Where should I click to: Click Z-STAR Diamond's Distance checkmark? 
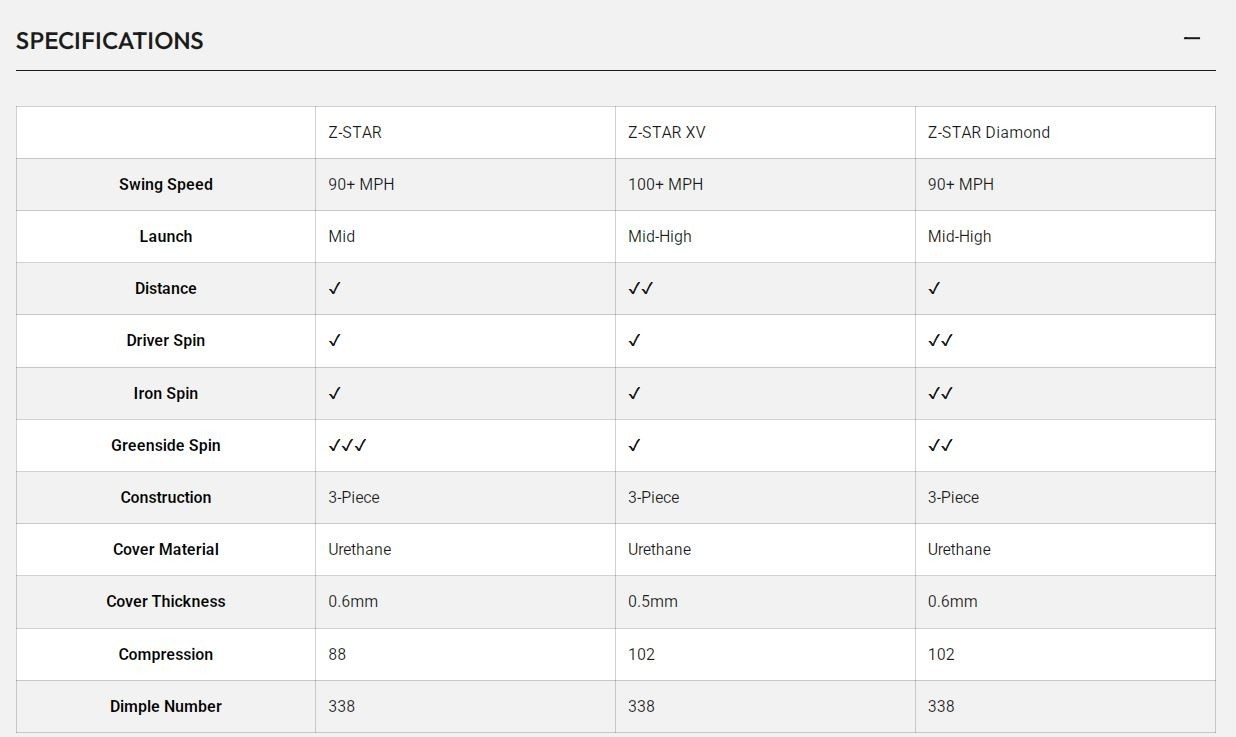coord(935,288)
